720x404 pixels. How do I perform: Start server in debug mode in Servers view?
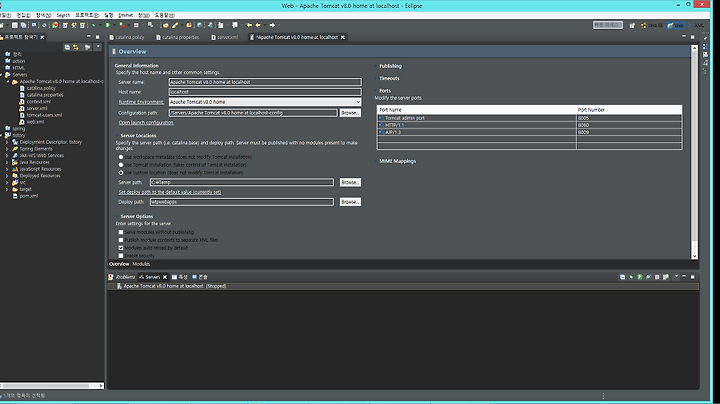(631, 277)
